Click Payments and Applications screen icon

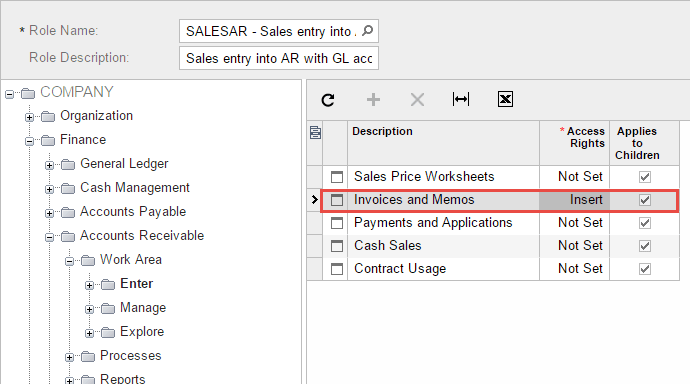point(337,223)
